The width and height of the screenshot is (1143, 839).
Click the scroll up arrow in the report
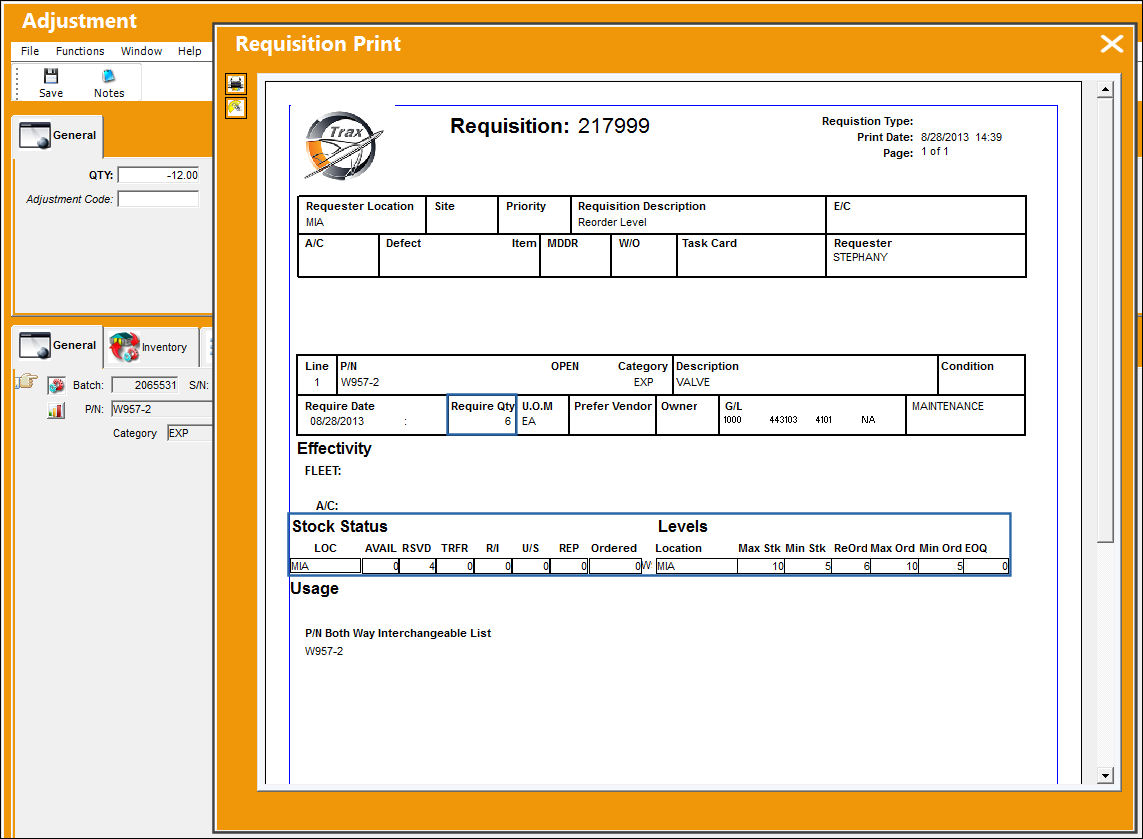(1105, 90)
